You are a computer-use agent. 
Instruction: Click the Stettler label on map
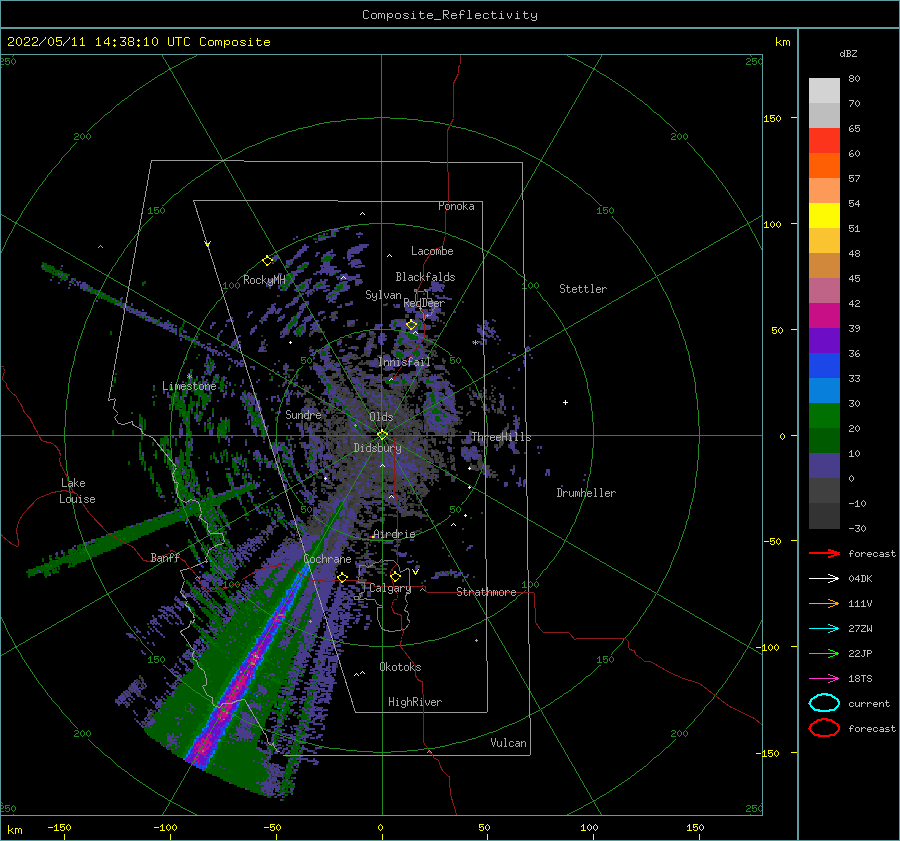[x=583, y=289]
